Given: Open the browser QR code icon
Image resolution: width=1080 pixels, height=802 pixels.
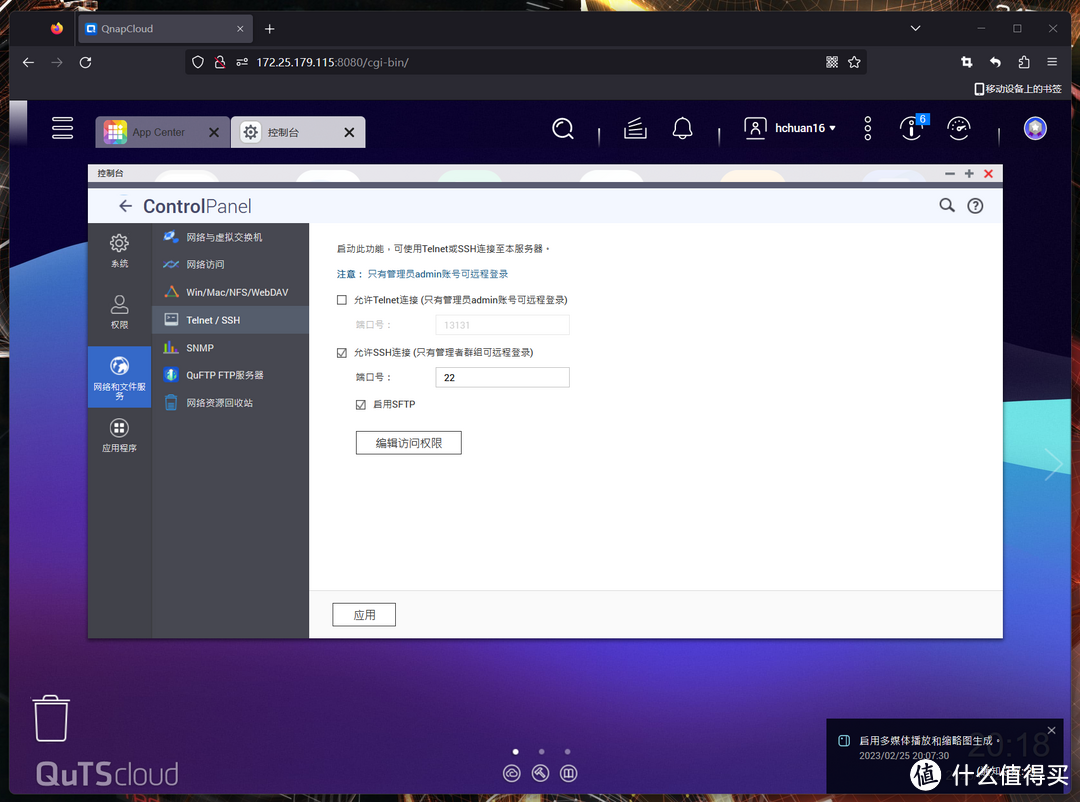Looking at the screenshot, I should [832, 63].
